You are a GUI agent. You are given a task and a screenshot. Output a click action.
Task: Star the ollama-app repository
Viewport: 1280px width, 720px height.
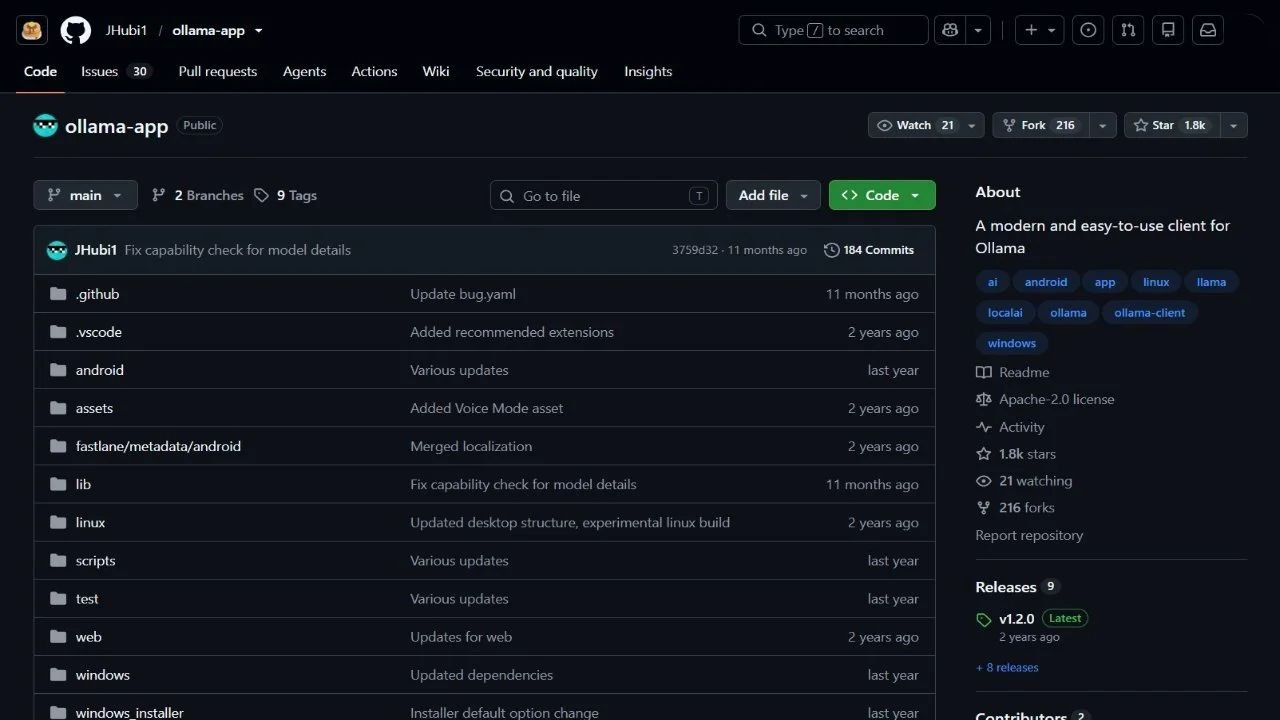[x=1171, y=125]
